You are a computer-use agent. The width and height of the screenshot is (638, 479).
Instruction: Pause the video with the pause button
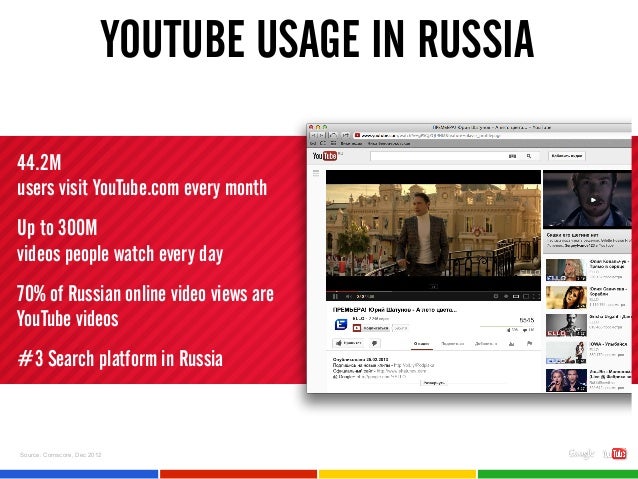click(336, 296)
